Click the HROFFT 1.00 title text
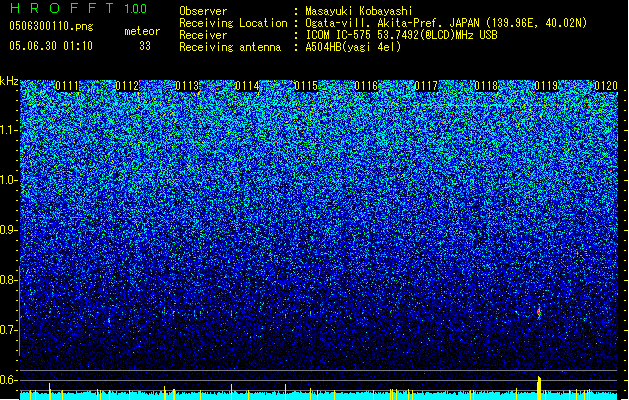Screen dimensions: 629x400 (78, 8)
